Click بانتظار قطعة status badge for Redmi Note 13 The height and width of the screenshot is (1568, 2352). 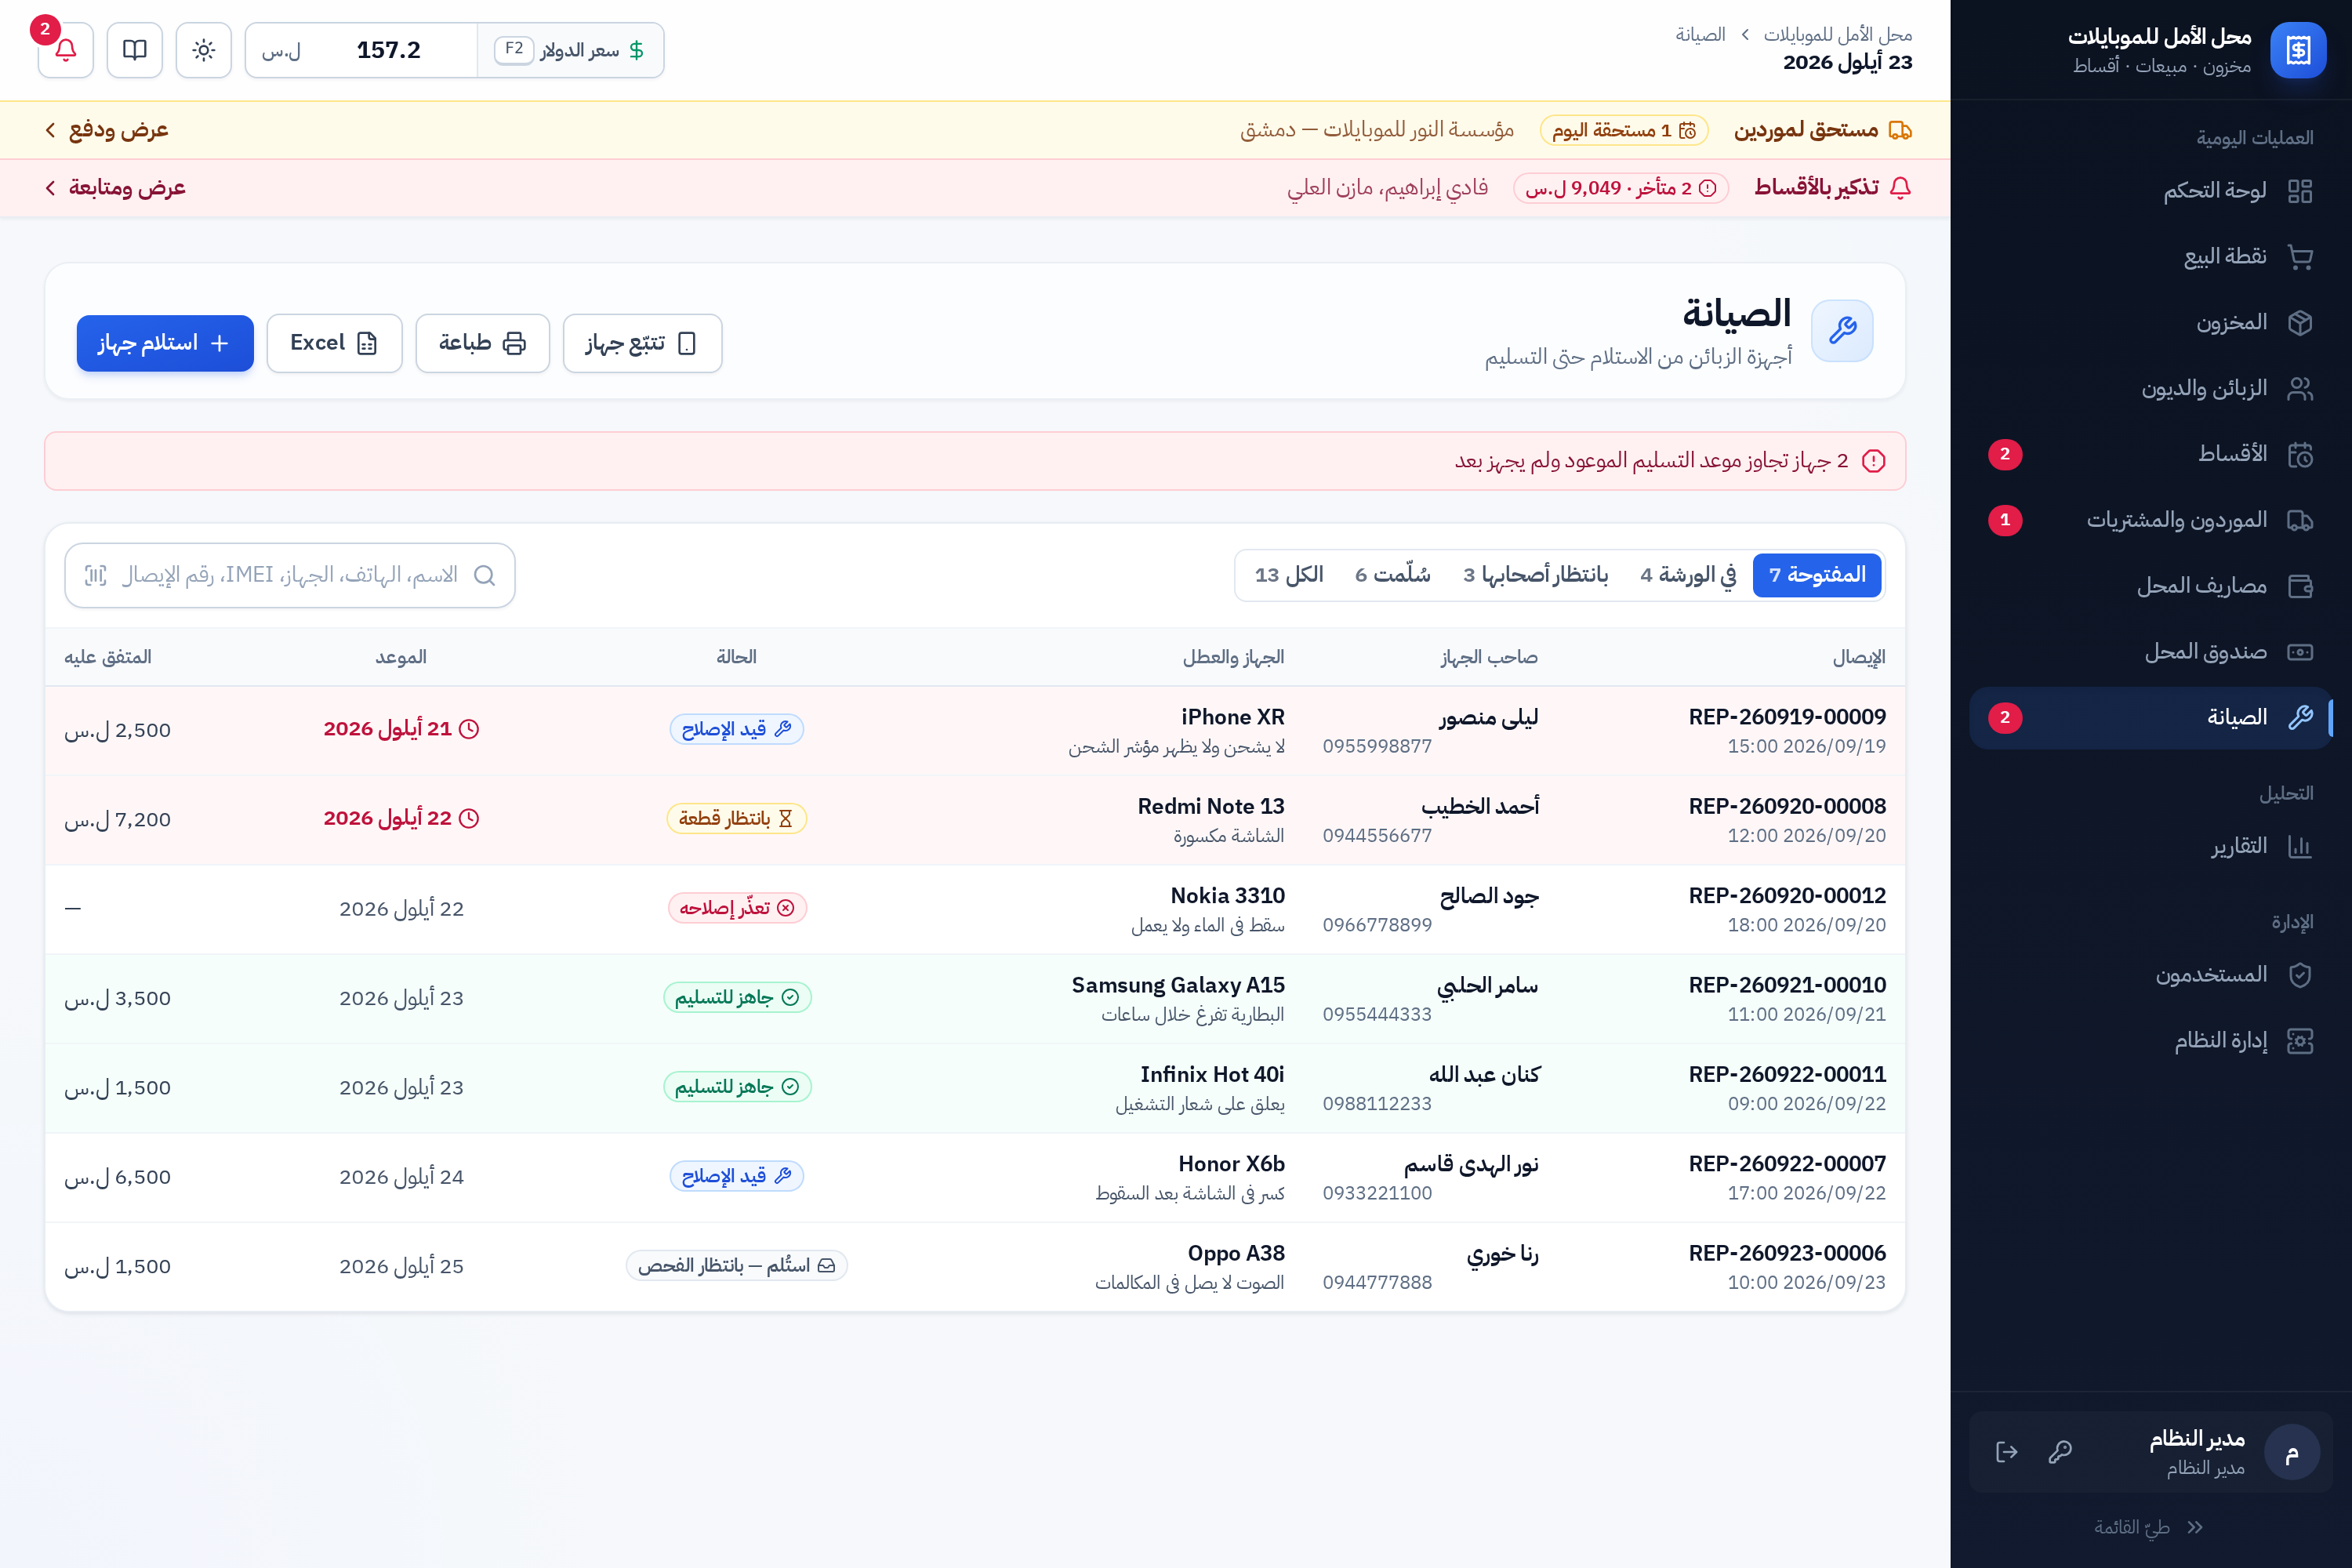tap(737, 818)
